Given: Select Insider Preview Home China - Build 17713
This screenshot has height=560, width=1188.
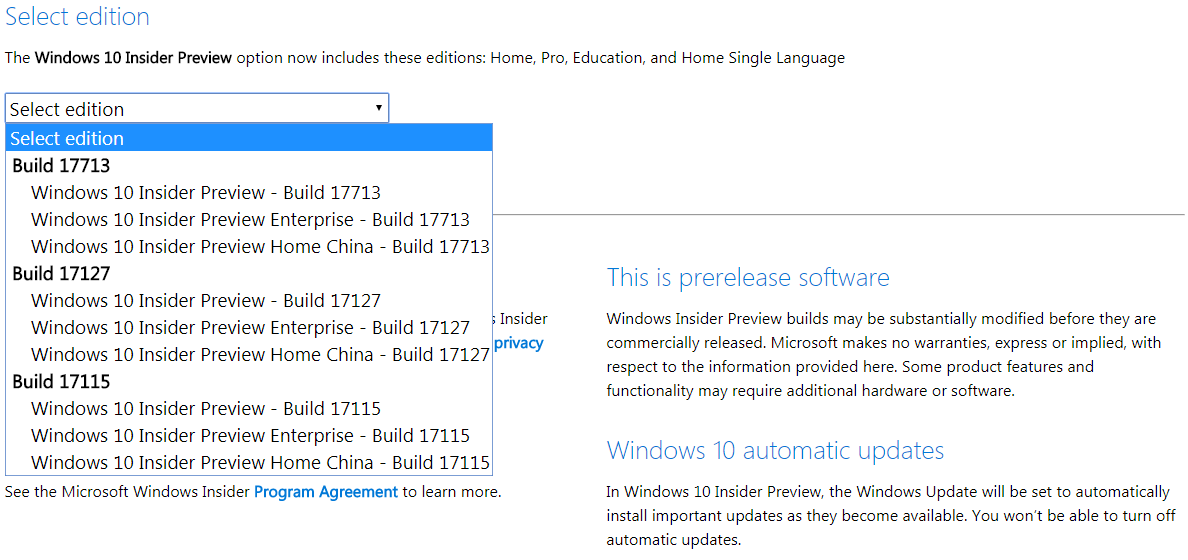Looking at the screenshot, I should (x=249, y=246).
